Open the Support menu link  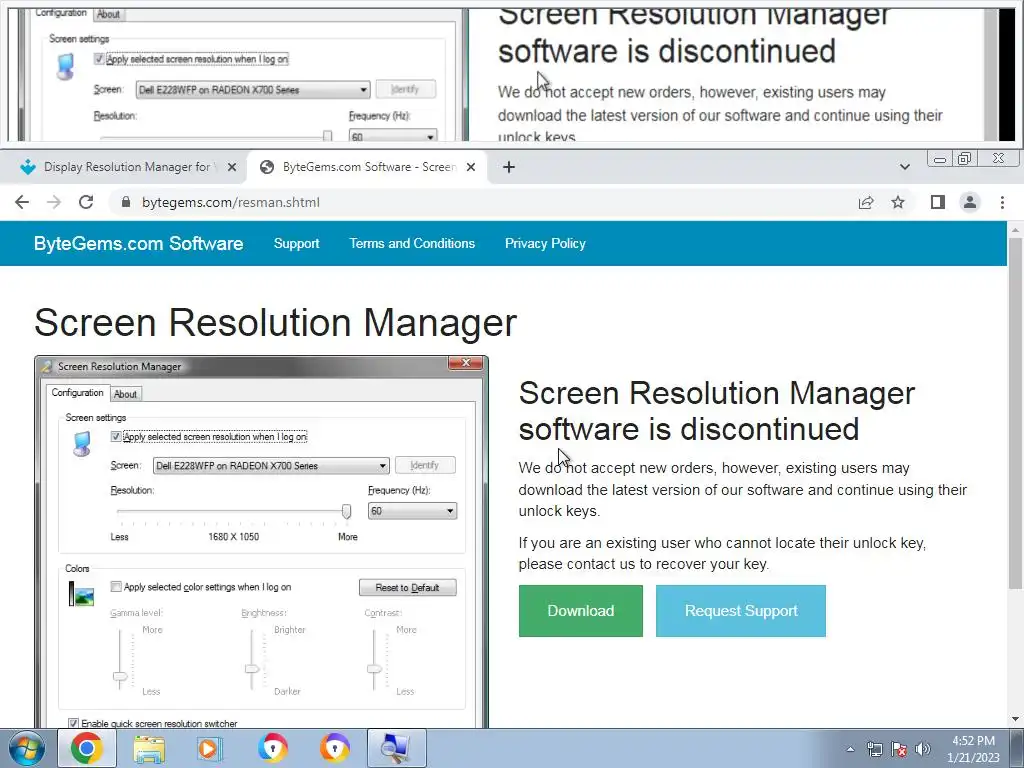point(296,244)
